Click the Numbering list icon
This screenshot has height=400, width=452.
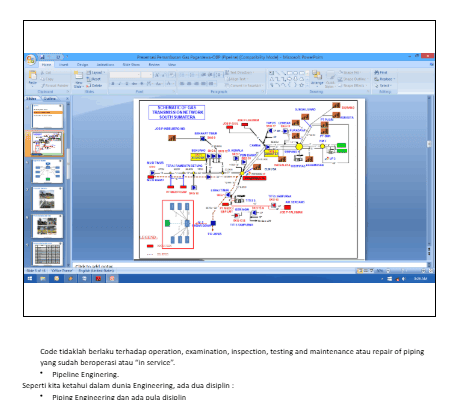click(193, 75)
